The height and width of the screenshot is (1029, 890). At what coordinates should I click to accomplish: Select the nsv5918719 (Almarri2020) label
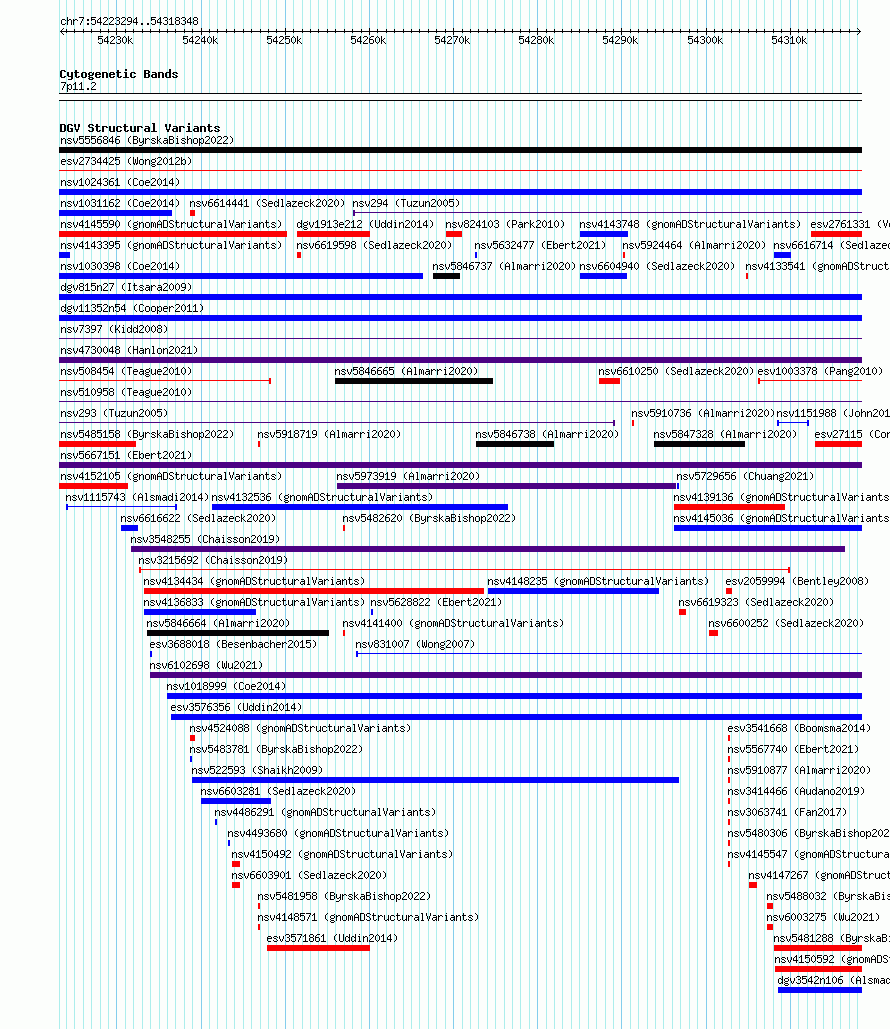[x=328, y=434]
